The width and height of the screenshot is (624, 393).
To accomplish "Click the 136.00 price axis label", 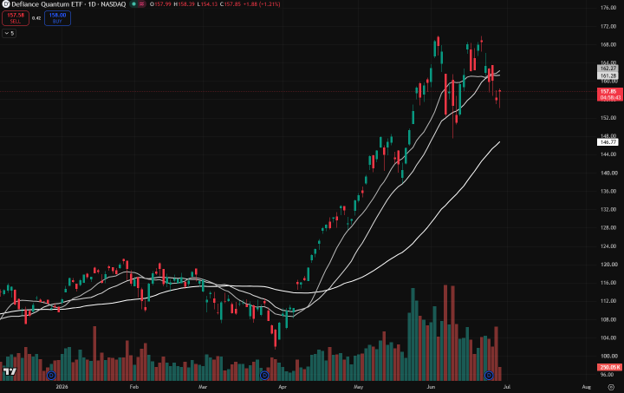I will [x=608, y=191].
